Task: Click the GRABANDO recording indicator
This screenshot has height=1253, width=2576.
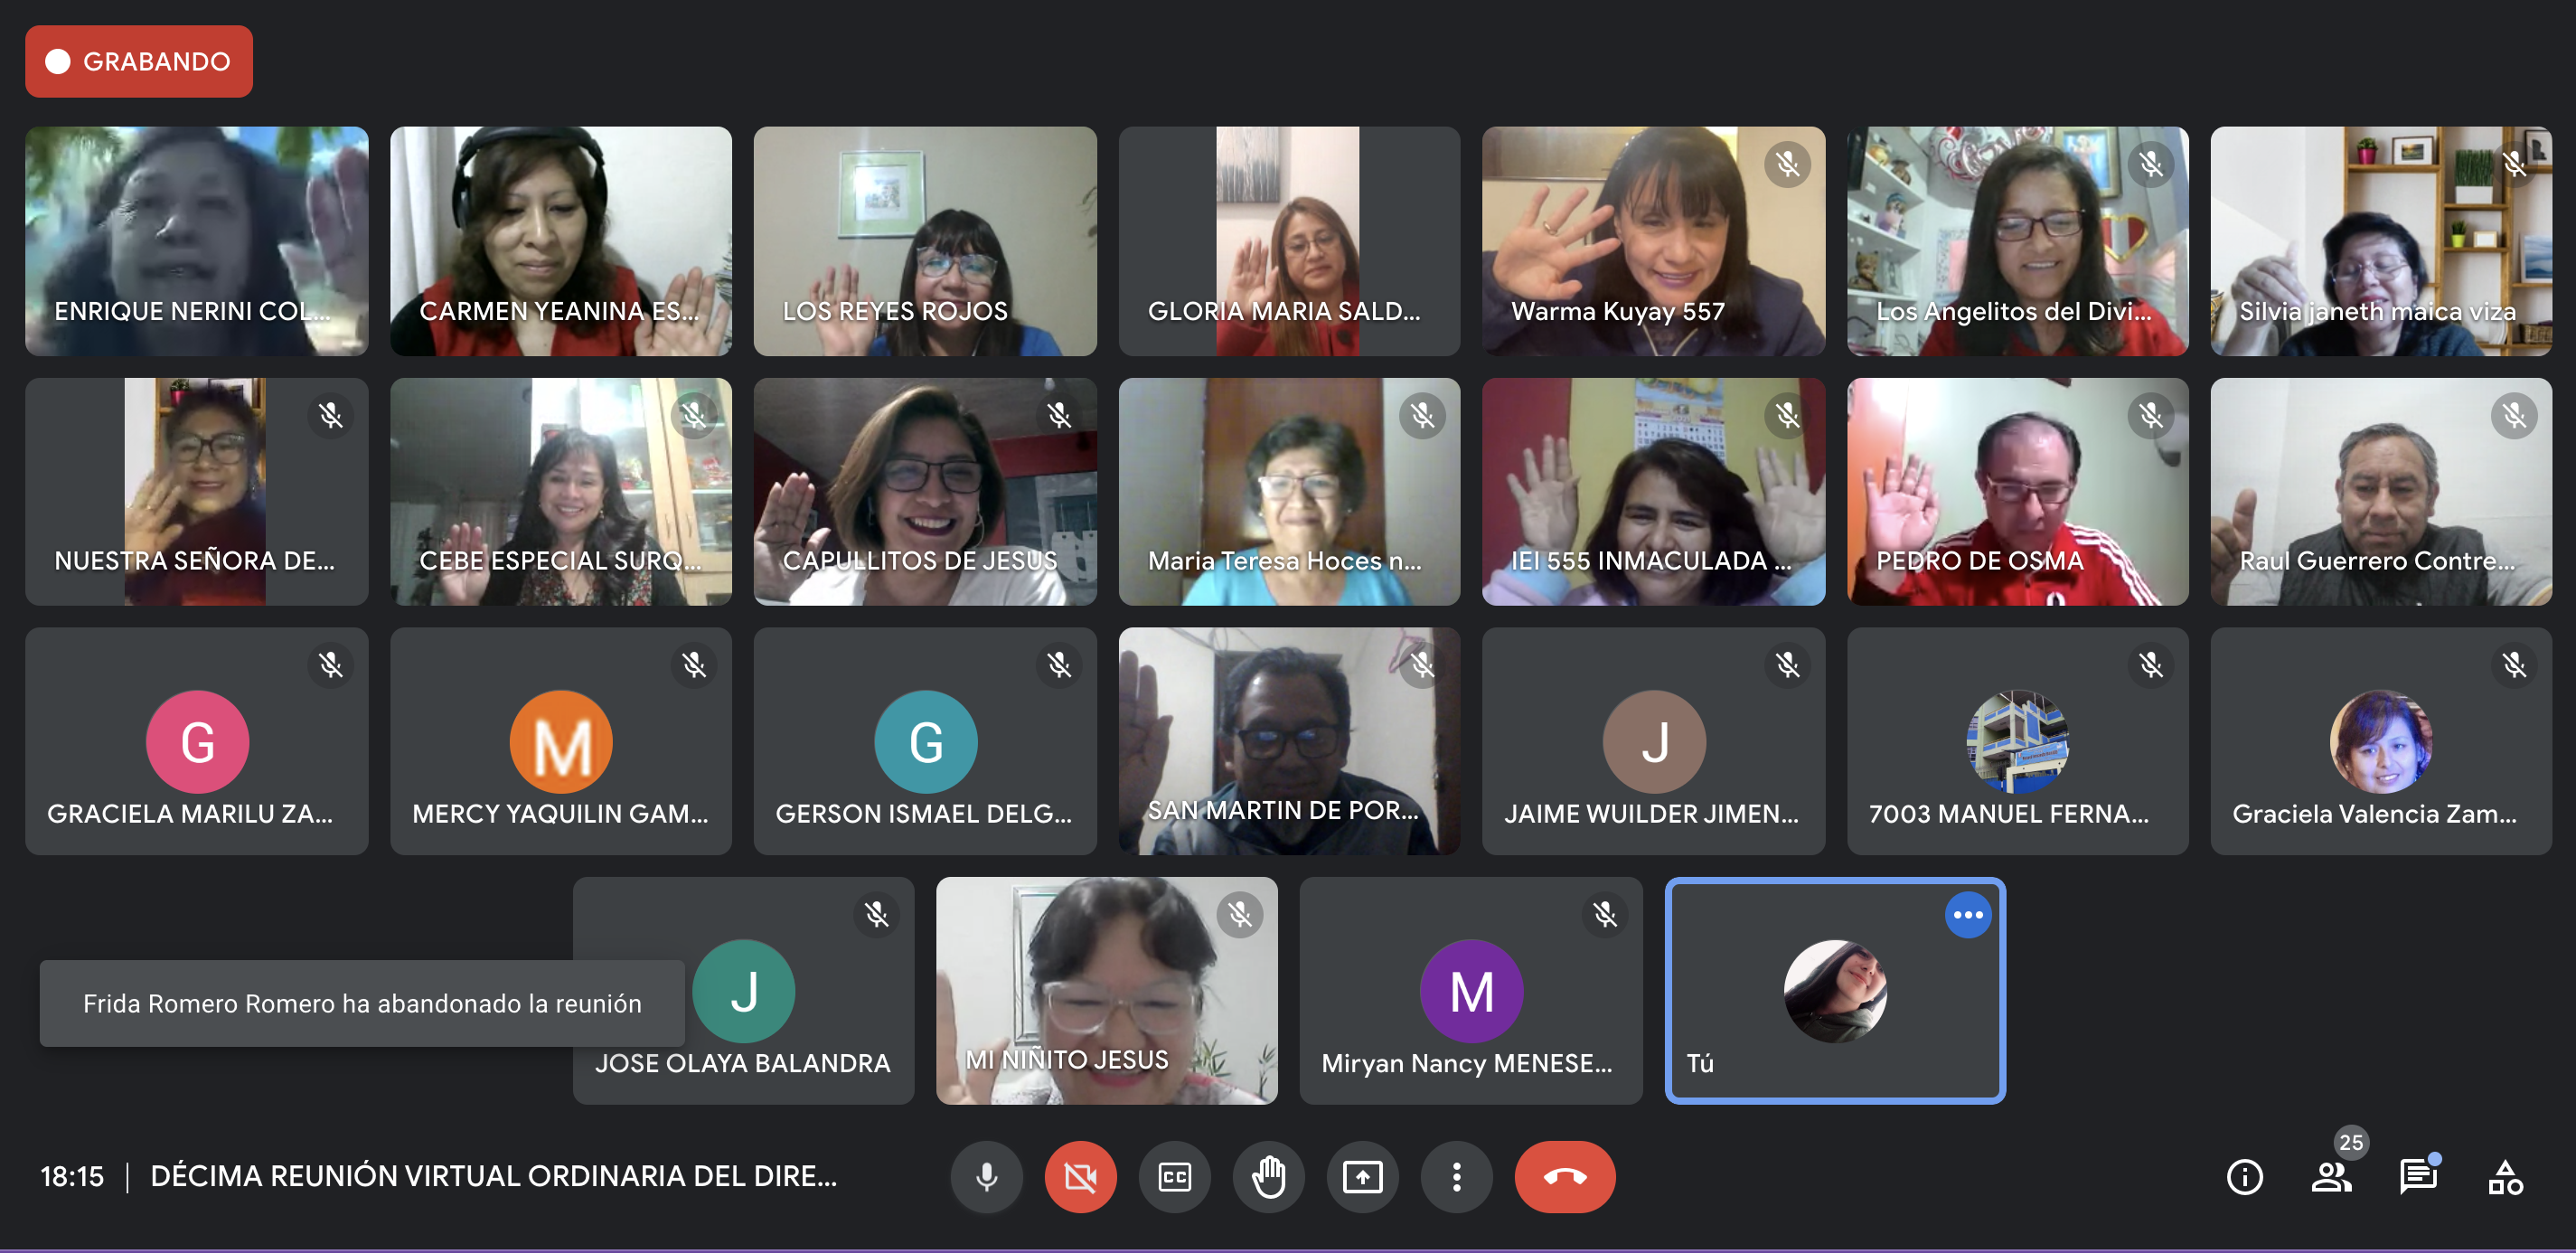Action: point(139,61)
